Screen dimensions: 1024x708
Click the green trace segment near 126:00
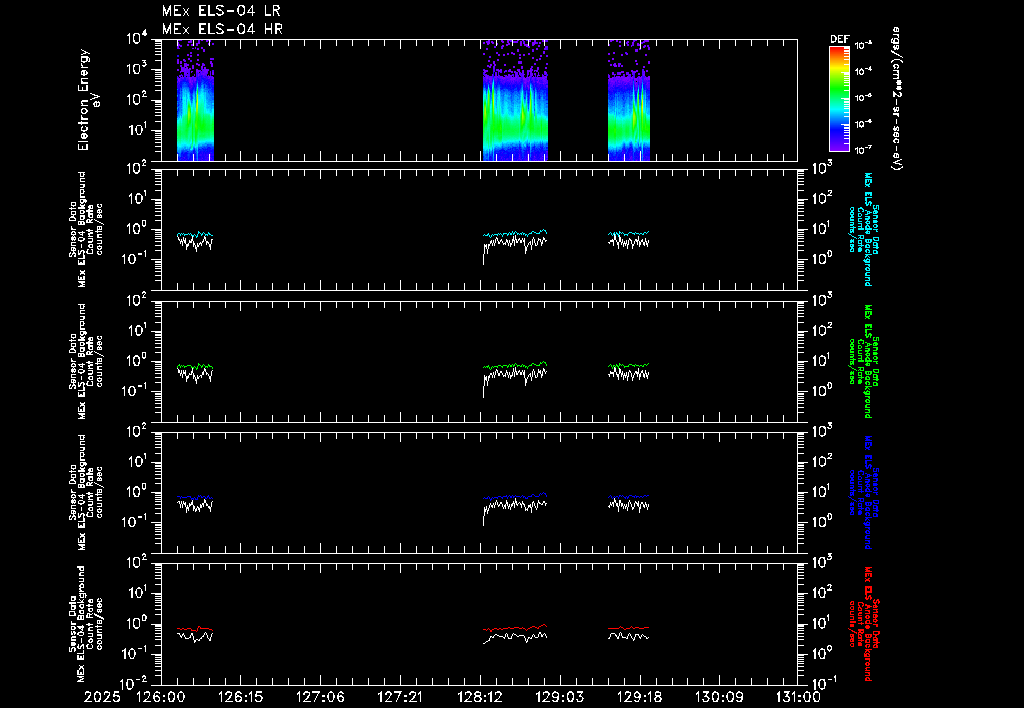coord(195,366)
